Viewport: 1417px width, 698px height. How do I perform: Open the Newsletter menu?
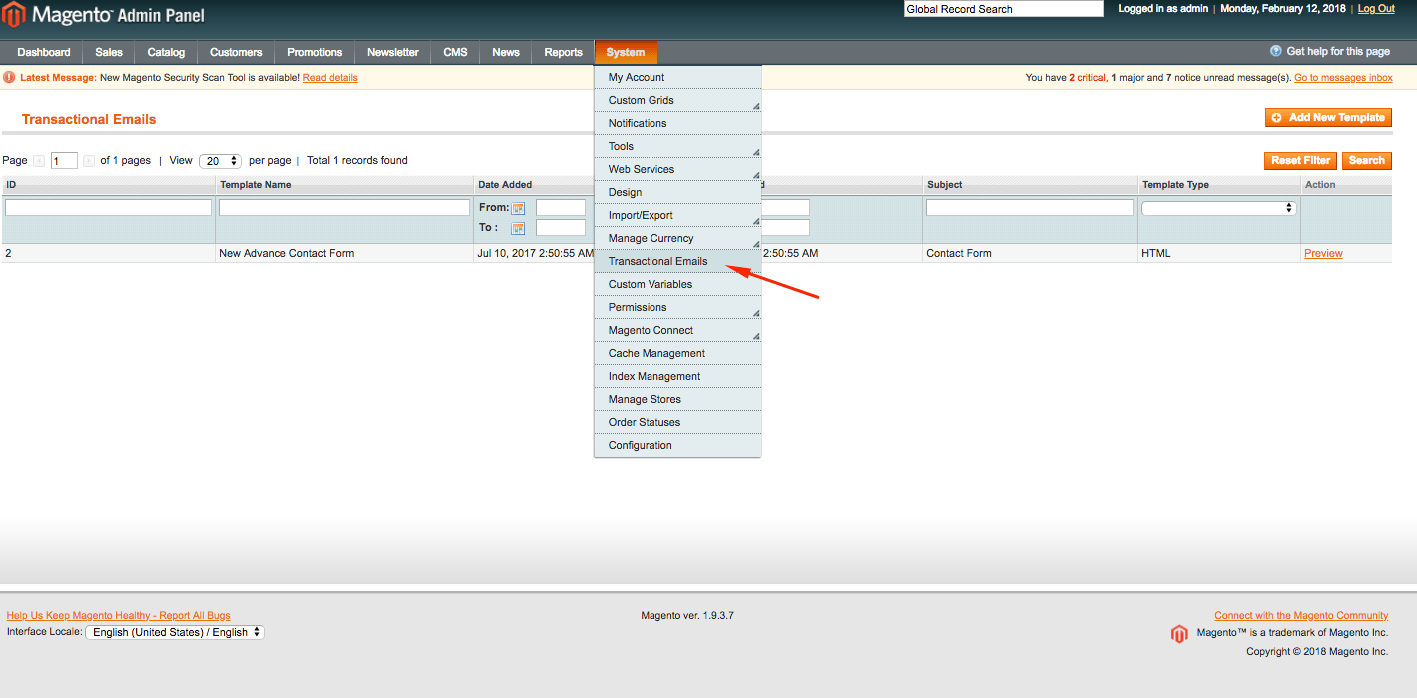[x=393, y=52]
